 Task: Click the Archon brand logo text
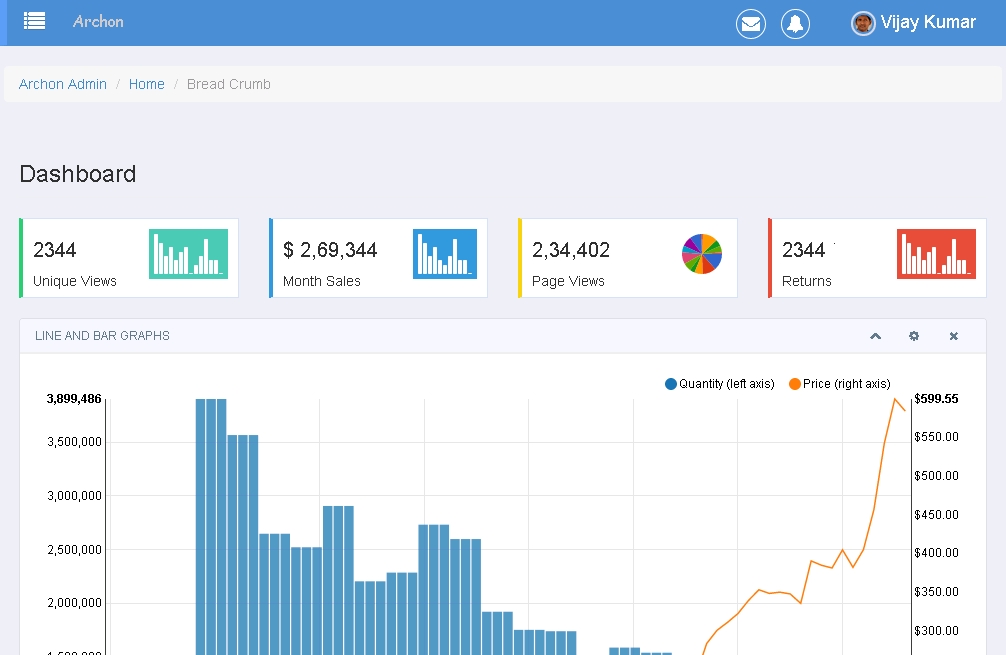tap(98, 21)
